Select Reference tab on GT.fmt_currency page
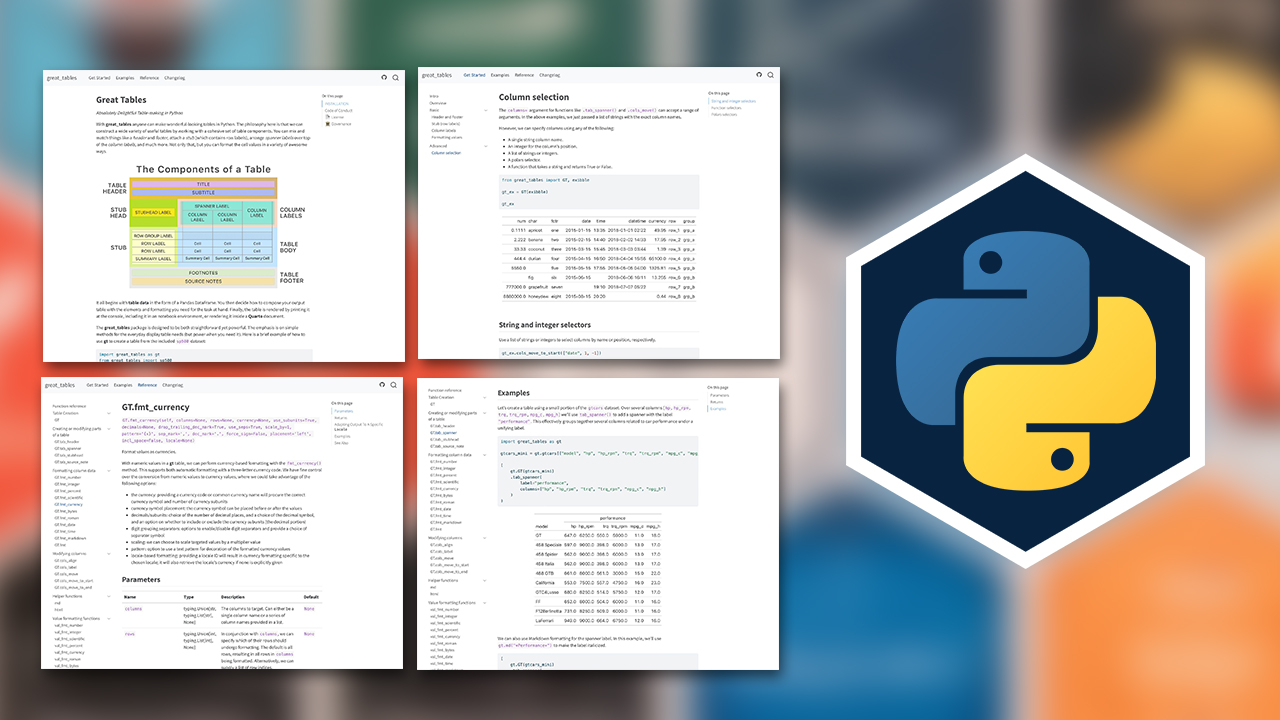 (148, 385)
